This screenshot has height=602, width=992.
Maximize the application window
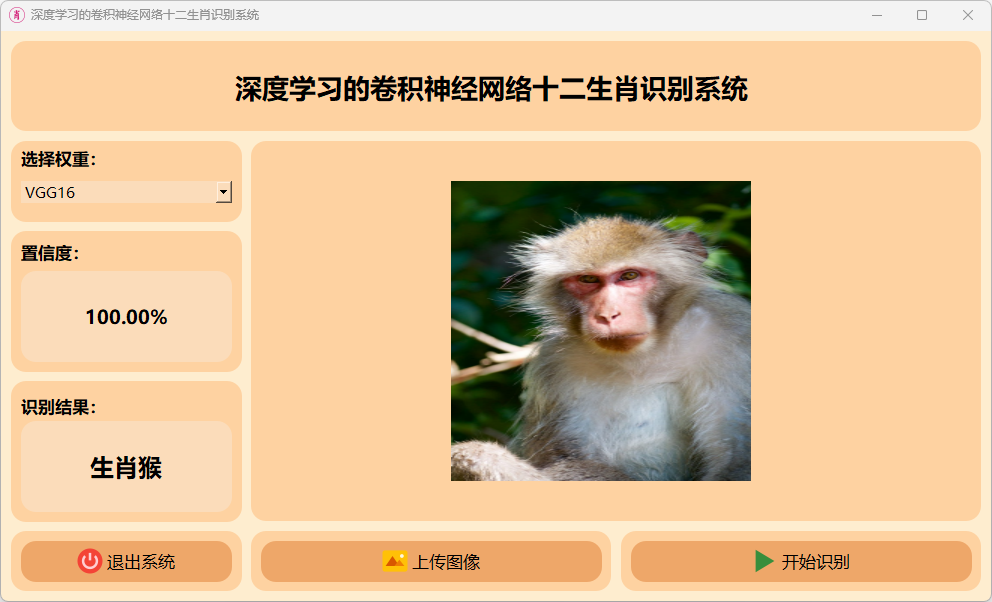click(x=922, y=15)
